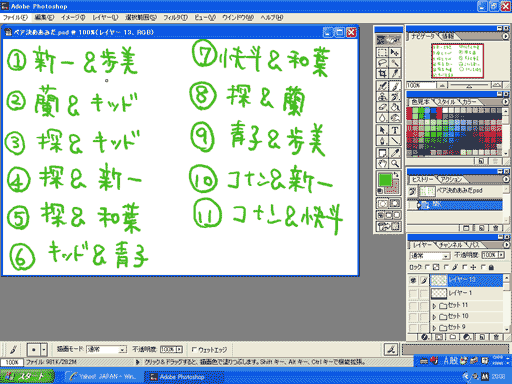Expand the セット 11 layer set
The height and width of the screenshot is (384, 512).
pos(434,306)
